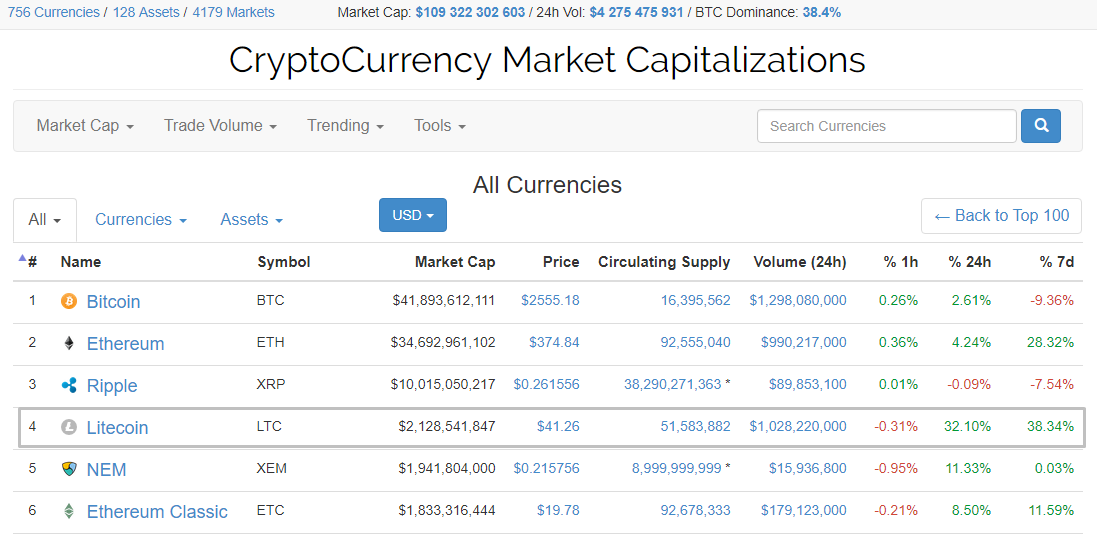Switch to the Currencies tab
Image resolution: width=1097 pixels, height=539 pixels.
click(141, 220)
